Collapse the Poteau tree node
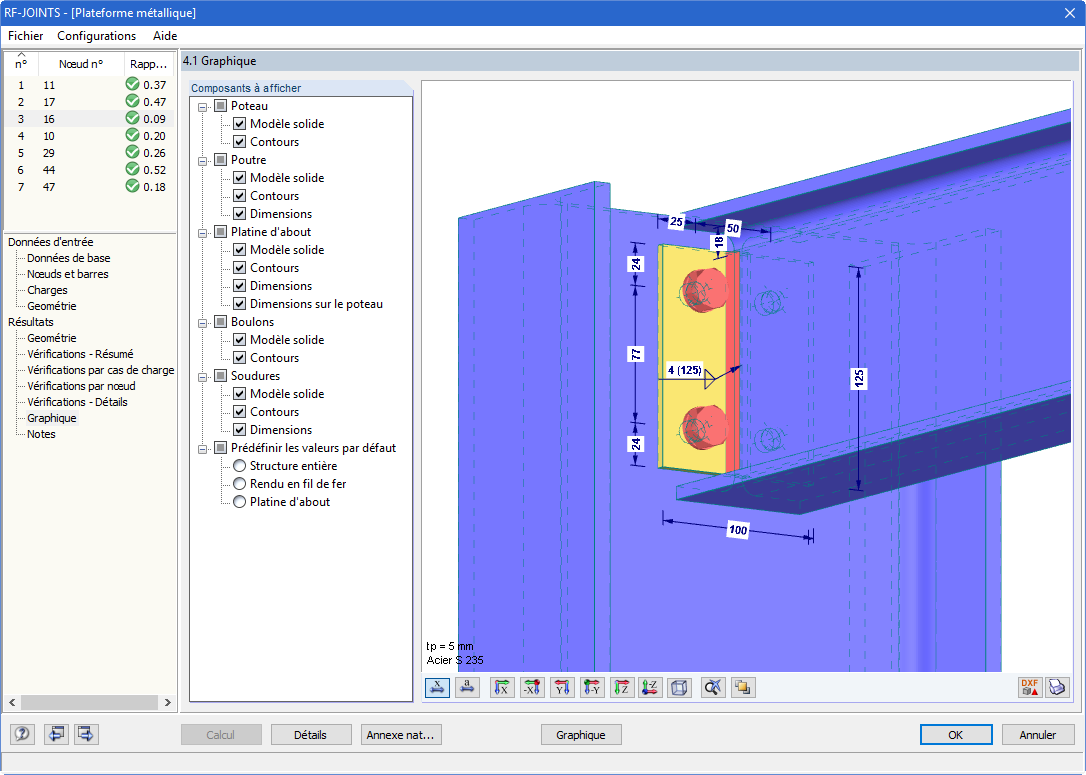 [203, 107]
